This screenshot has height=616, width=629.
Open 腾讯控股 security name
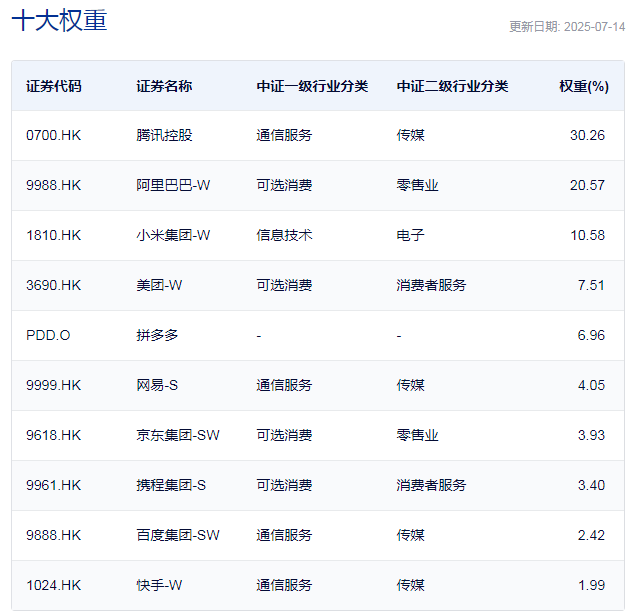pyautogui.click(x=164, y=135)
